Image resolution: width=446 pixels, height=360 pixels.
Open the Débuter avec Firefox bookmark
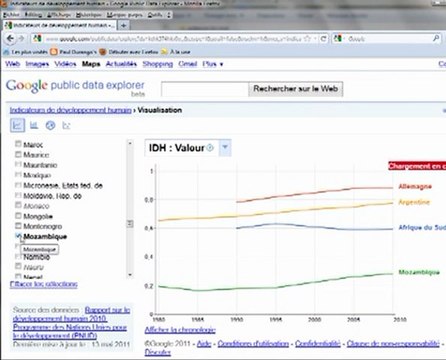[x=130, y=52]
